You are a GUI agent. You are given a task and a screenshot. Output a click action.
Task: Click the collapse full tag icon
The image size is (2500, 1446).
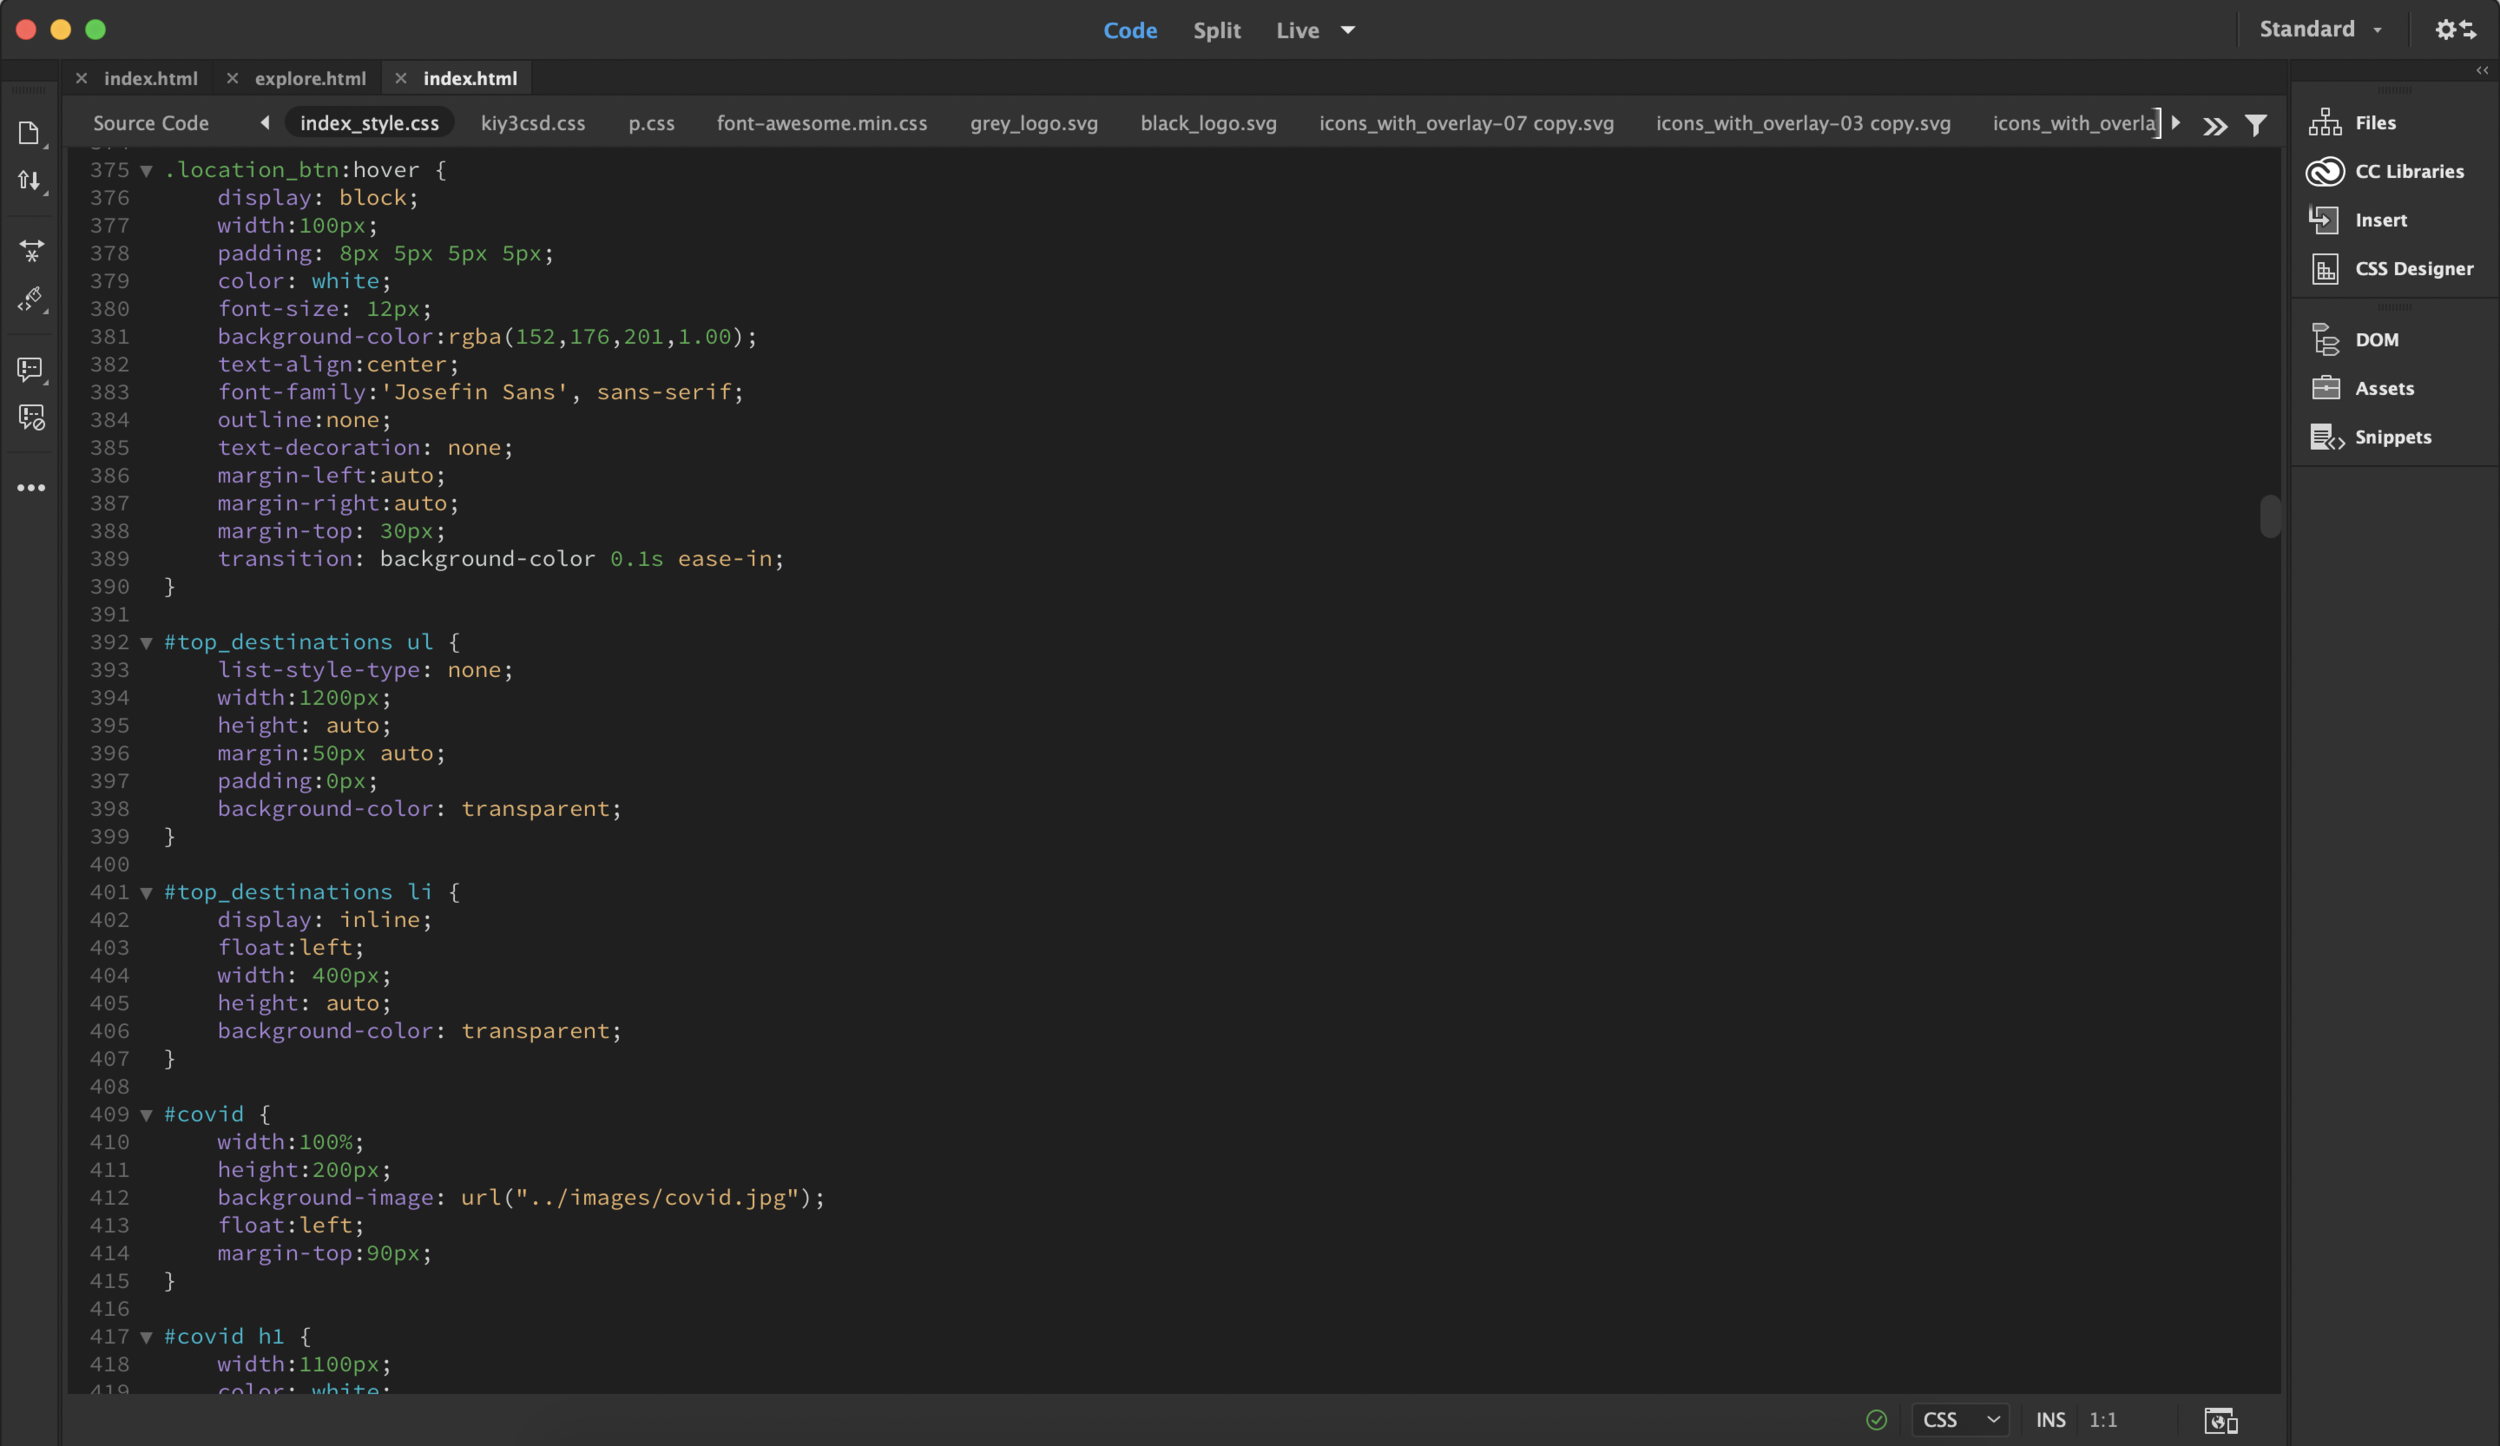(x=32, y=250)
